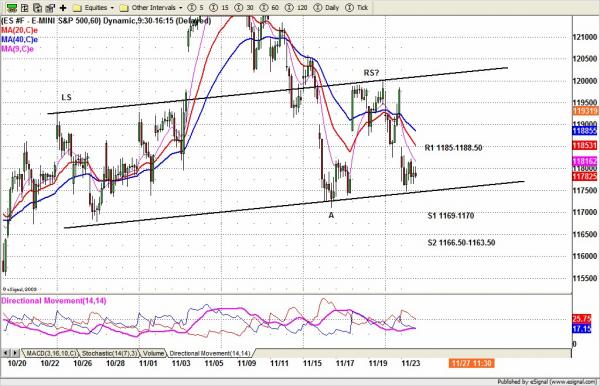Click the 120000 price axis label
The height and width of the screenshot is (386, 600).
[x=585, y=81]
